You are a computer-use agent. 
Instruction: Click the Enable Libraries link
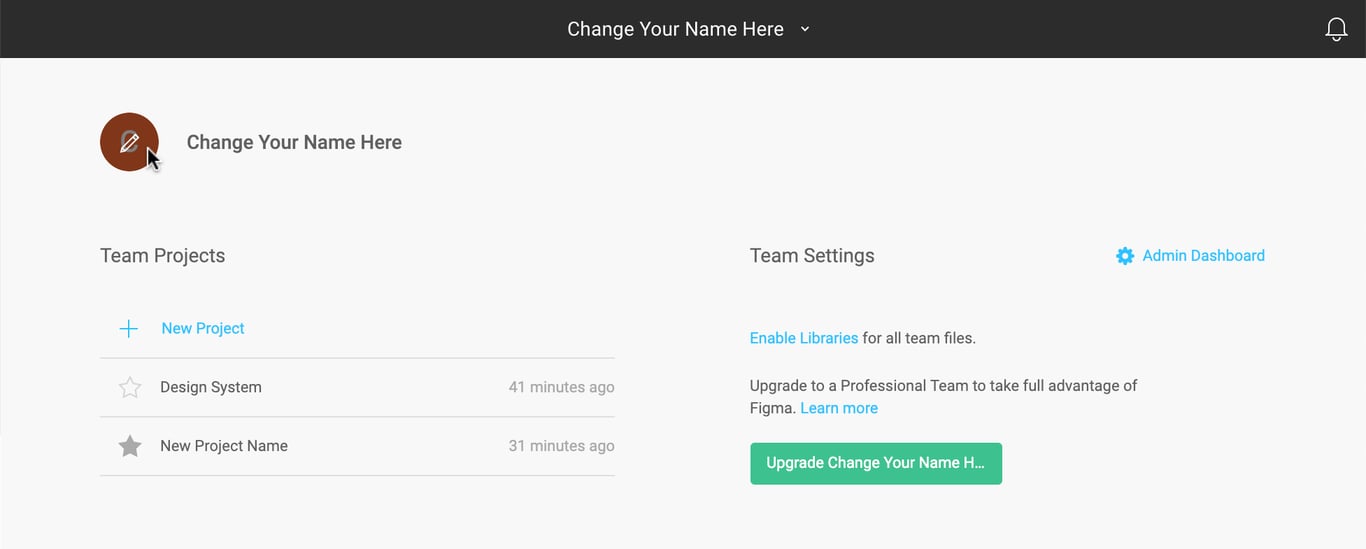tap(804, 338)
